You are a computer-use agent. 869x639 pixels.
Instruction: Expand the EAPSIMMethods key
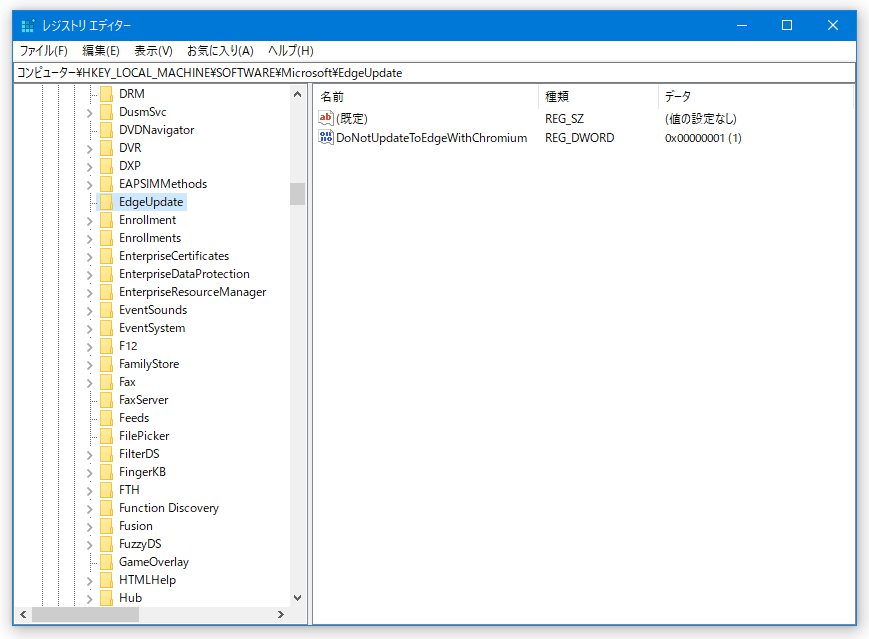pyautogui.click(x=89, y=185)
